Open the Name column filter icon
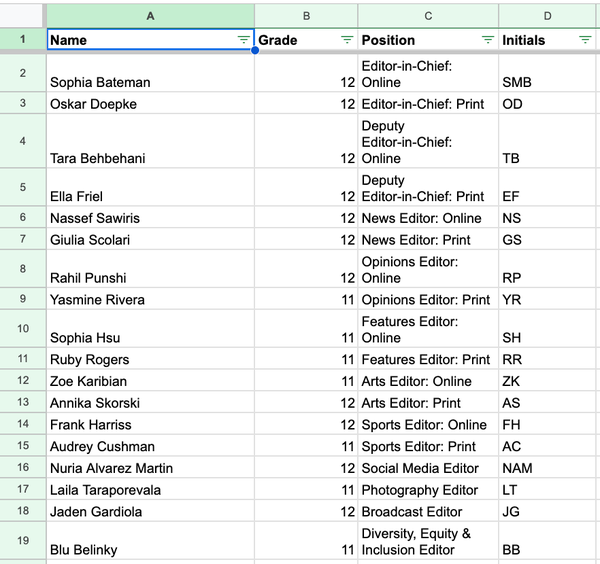This screenshot has height=564, width=600. 244,40
